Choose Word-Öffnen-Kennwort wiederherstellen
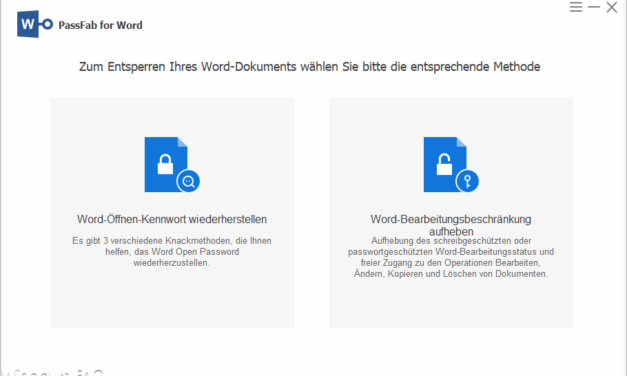Viewport: 627px width, 376px height. [x=172, y=219]
